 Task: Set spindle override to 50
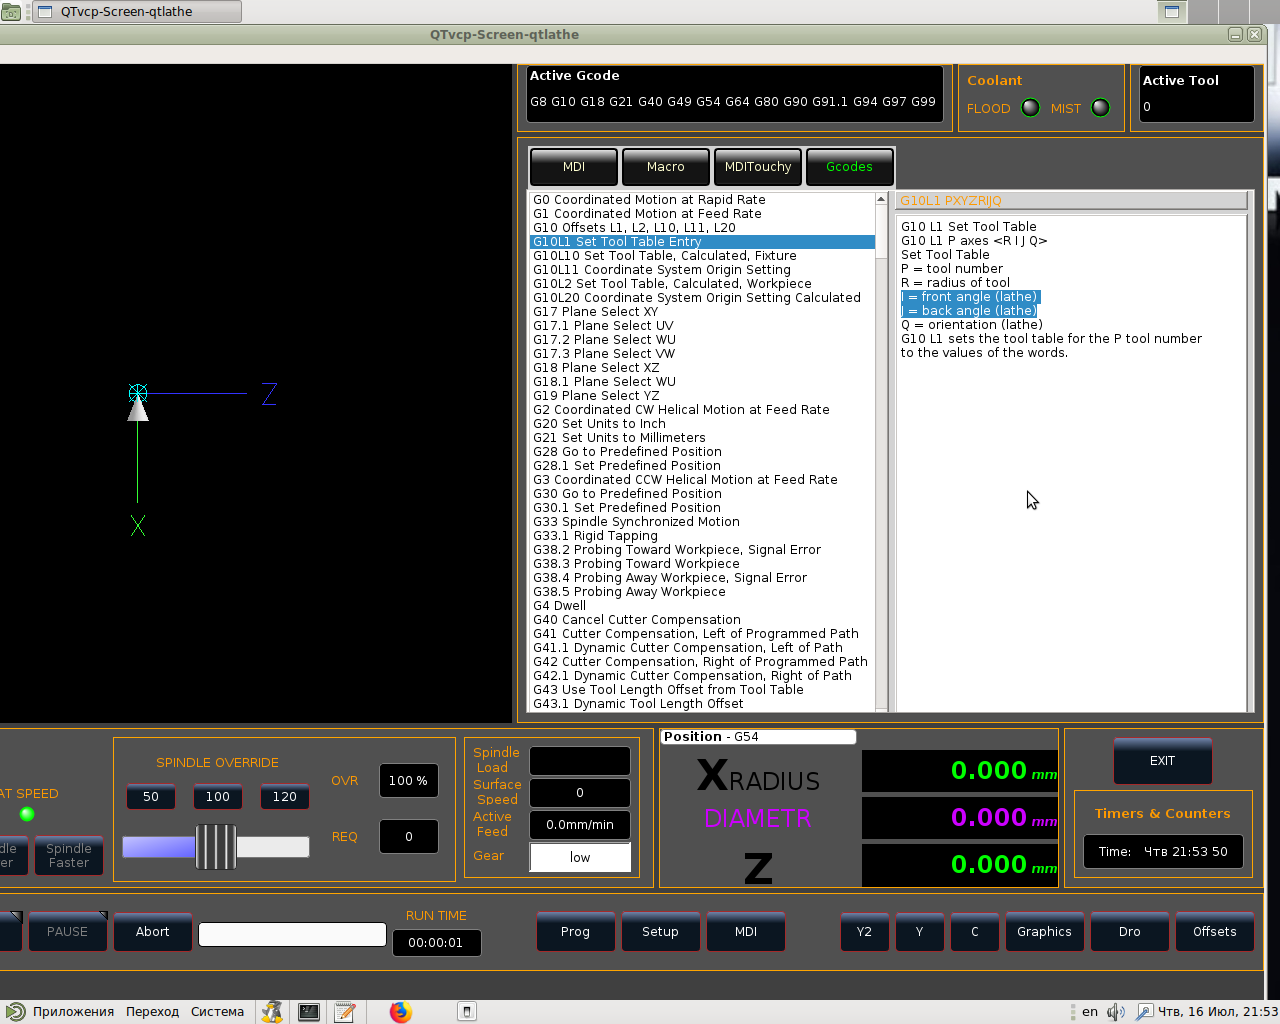pyautogui.click(x=151, y=797)
